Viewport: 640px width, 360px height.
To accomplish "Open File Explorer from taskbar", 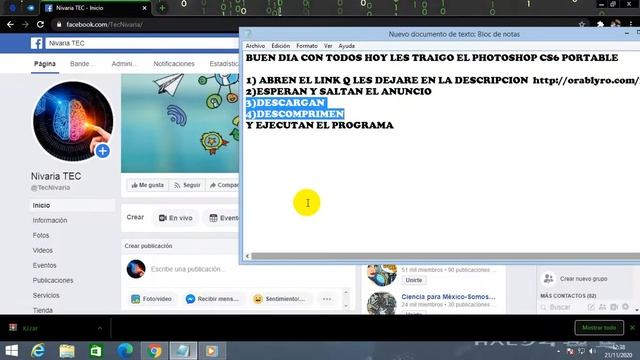I will point(67,351).
